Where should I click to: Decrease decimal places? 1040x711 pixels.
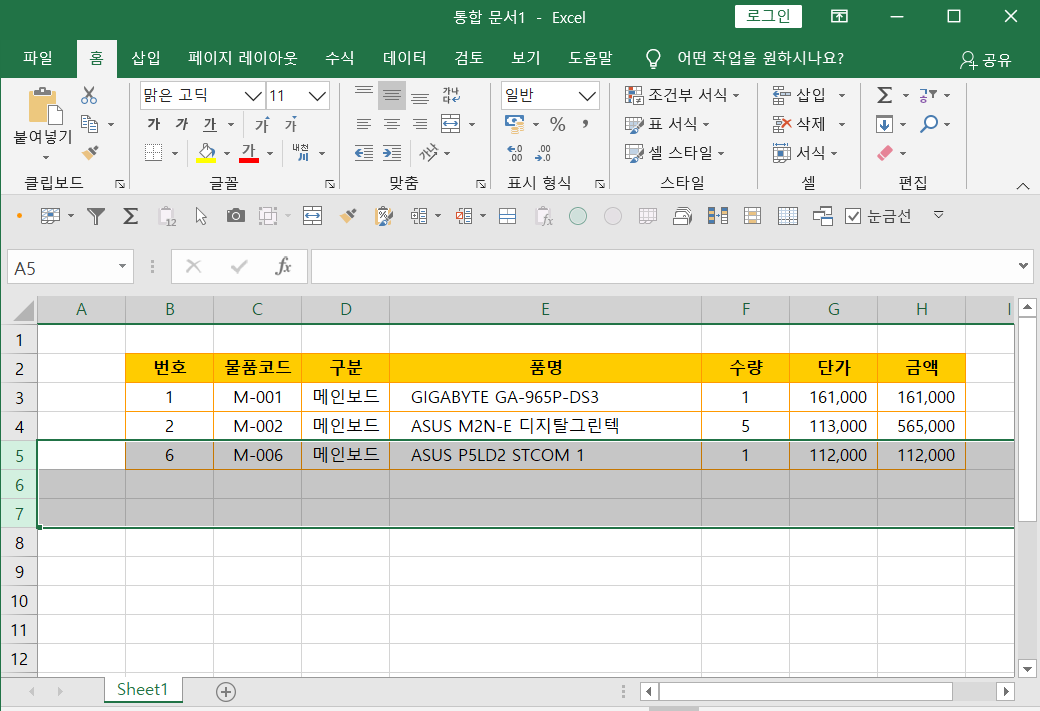tap(543, 153)
